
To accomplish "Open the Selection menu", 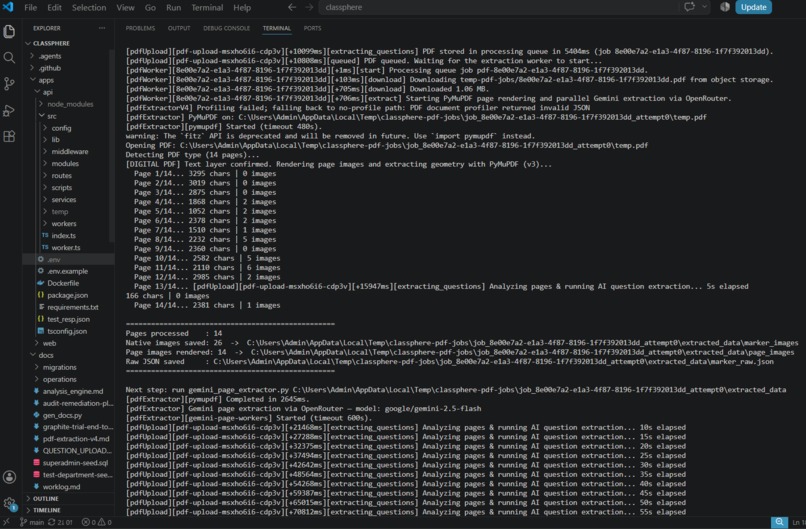I will (89, 7).
